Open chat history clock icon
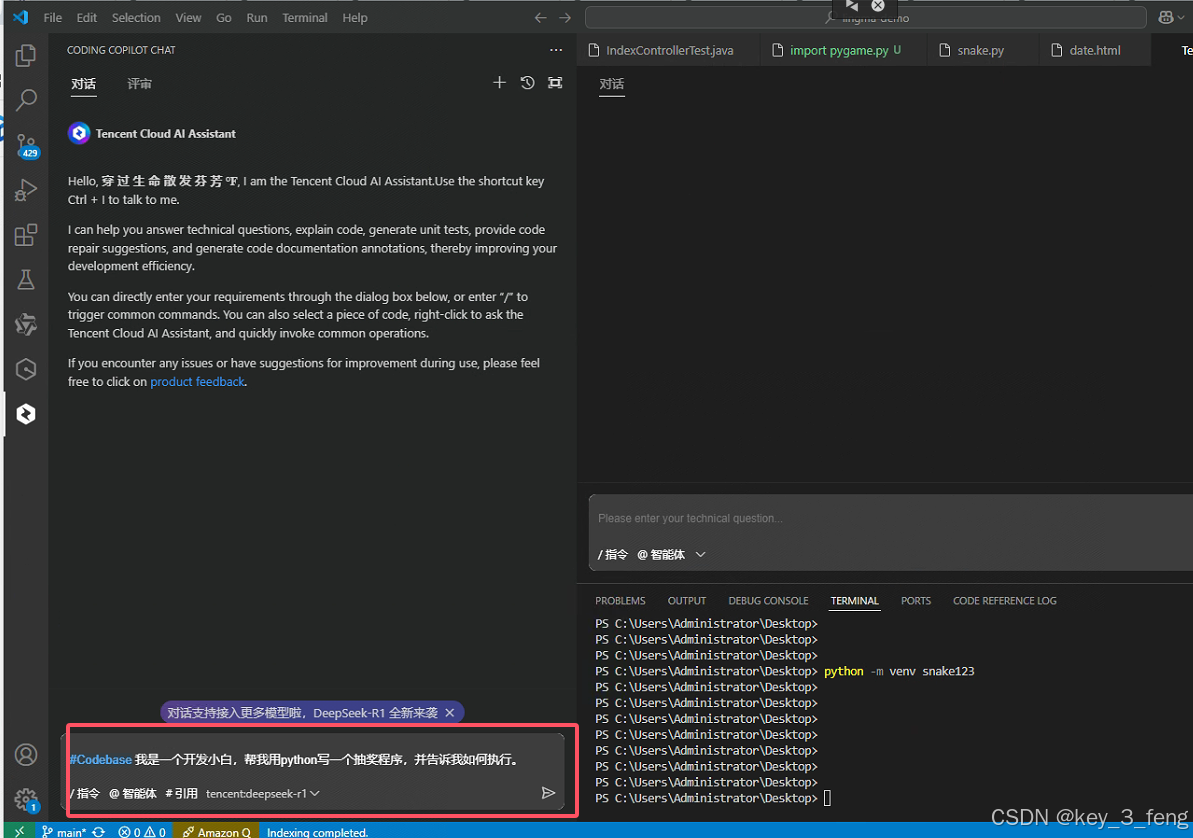 [x=527, y=82]
